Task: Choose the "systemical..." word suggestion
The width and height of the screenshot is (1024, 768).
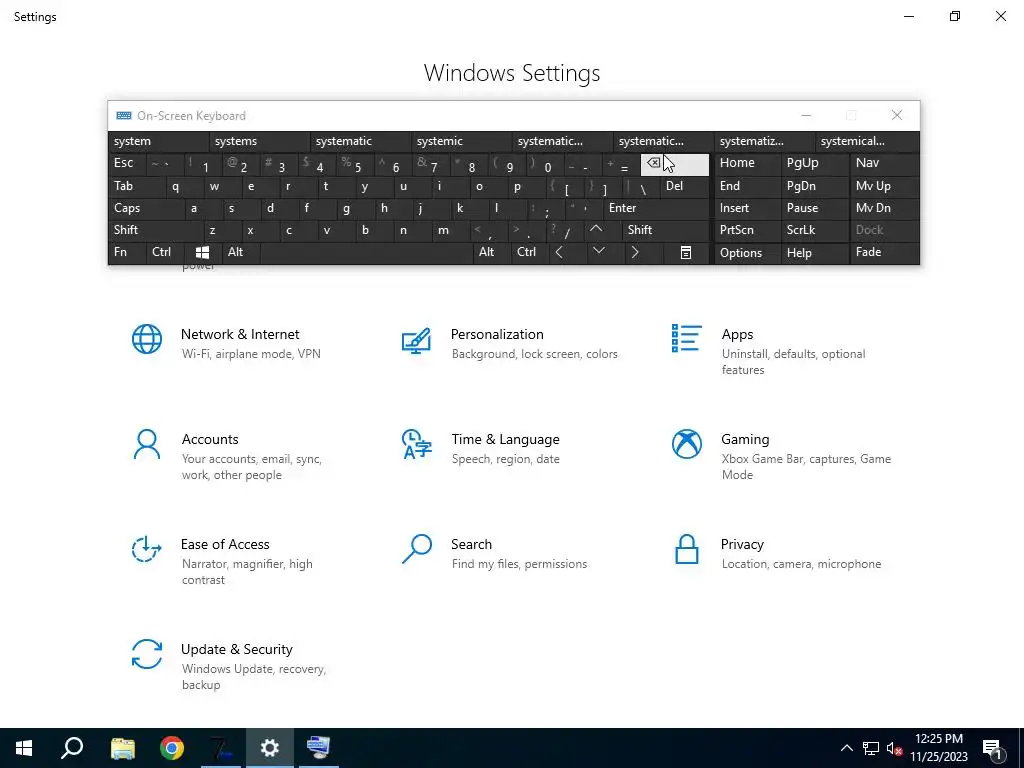Action: [x=867, y=142]
